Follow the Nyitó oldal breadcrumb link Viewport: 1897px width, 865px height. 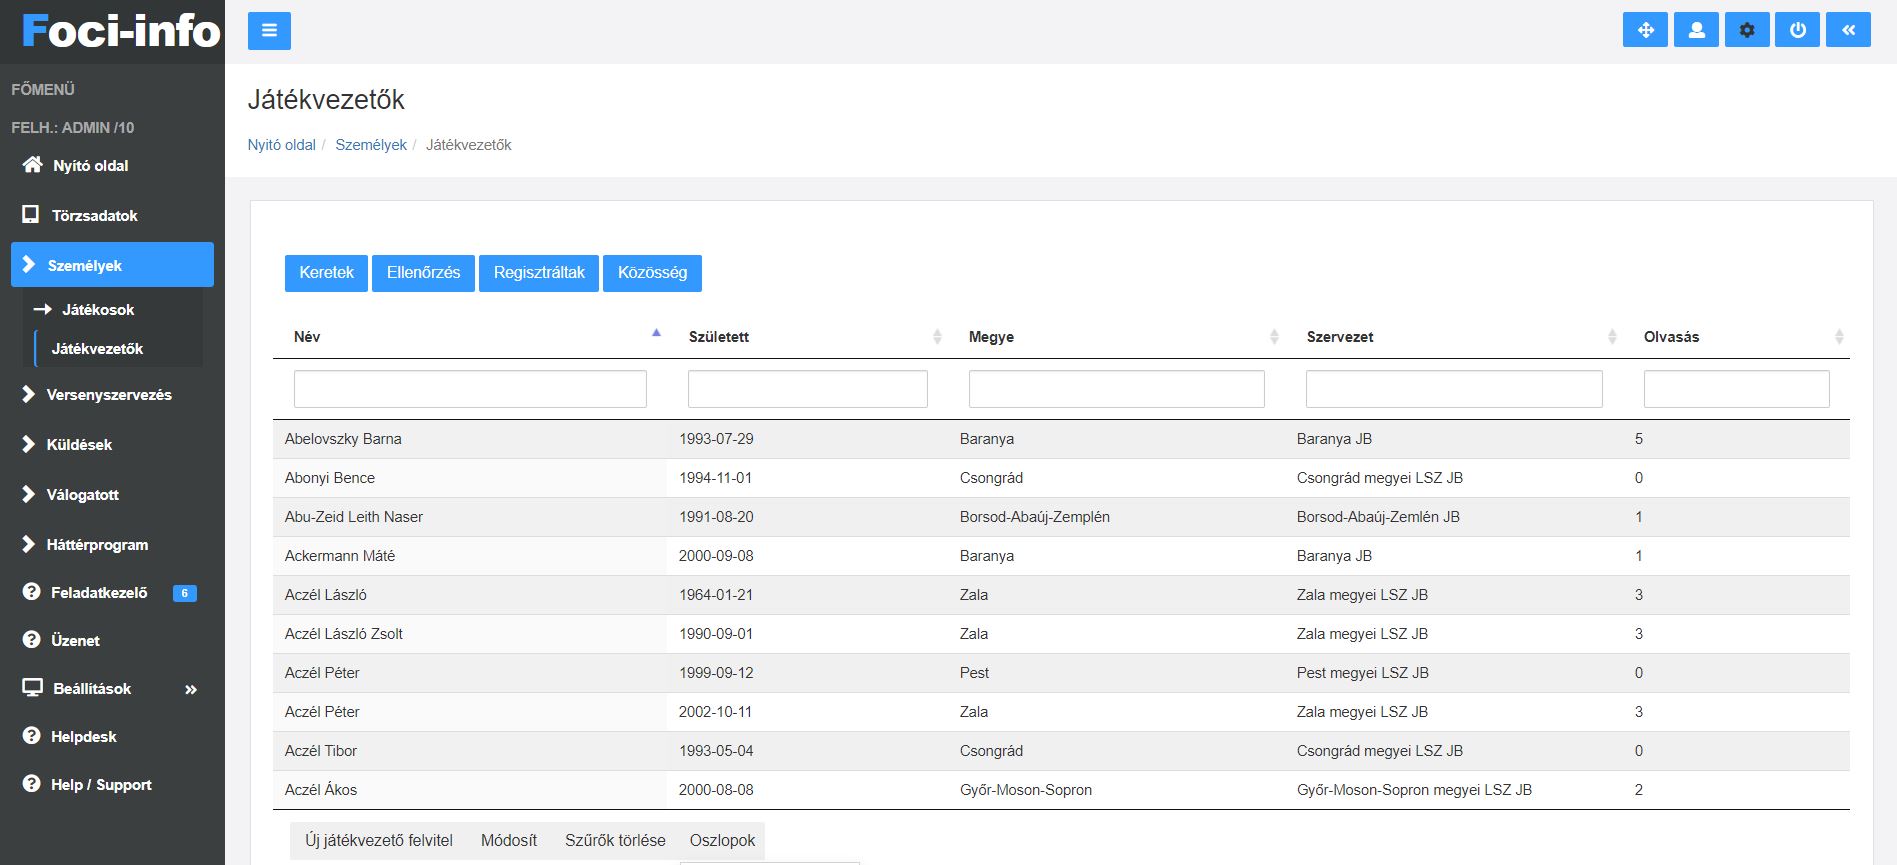pos(282,145)
